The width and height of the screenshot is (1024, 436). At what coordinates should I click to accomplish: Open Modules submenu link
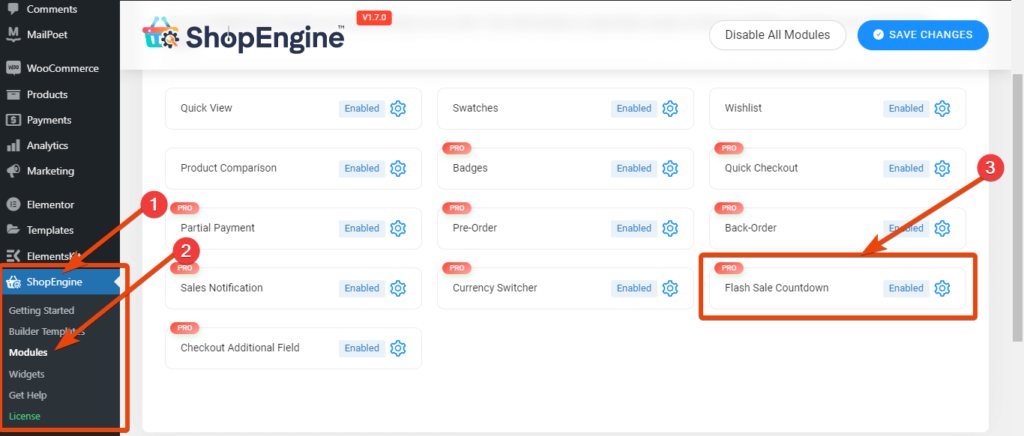(28, 352)
